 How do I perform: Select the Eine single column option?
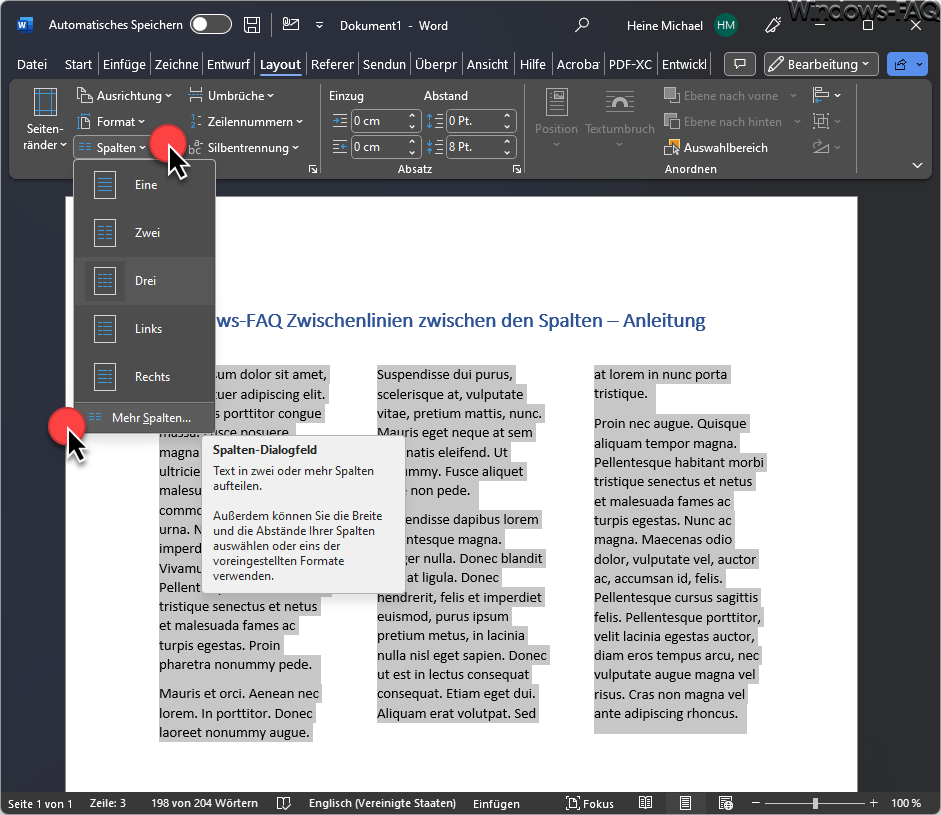[x=145, y=185]
